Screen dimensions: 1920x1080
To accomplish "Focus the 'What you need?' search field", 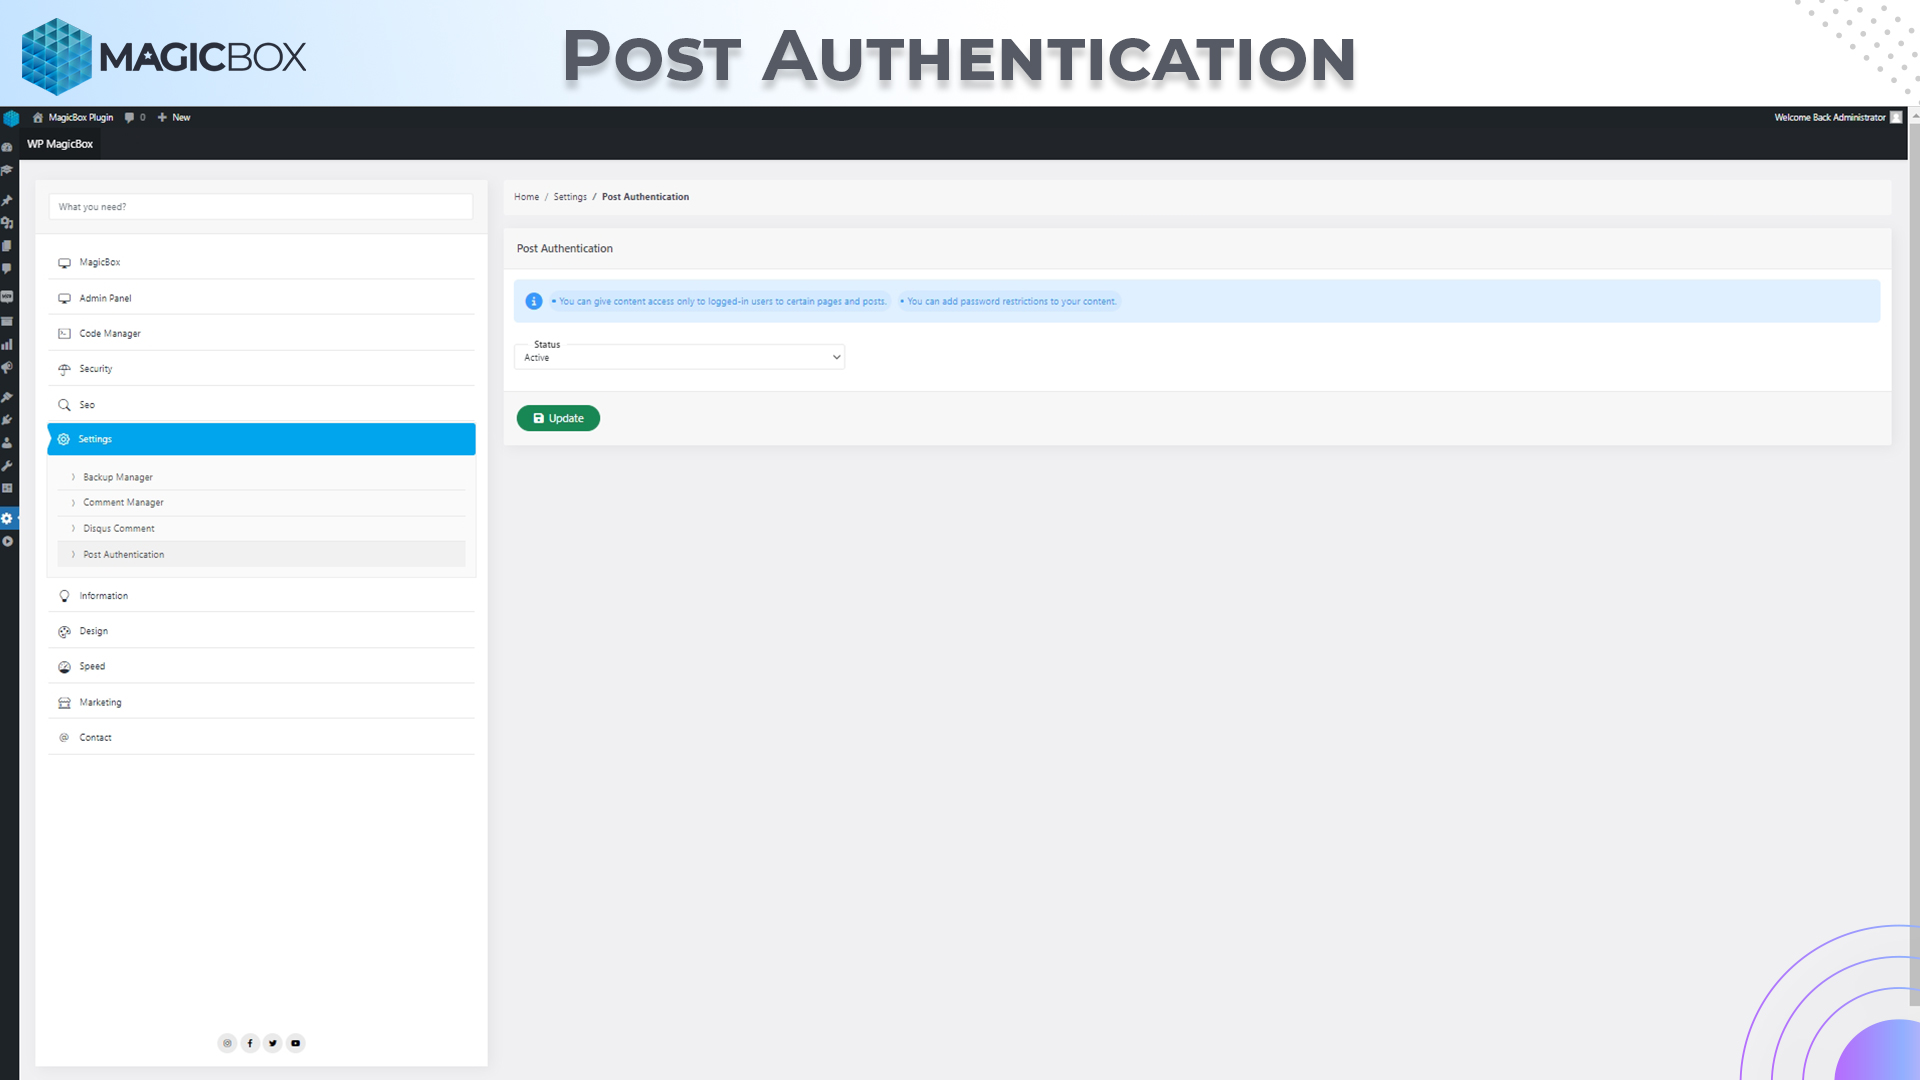I will [x=261, y=207].
